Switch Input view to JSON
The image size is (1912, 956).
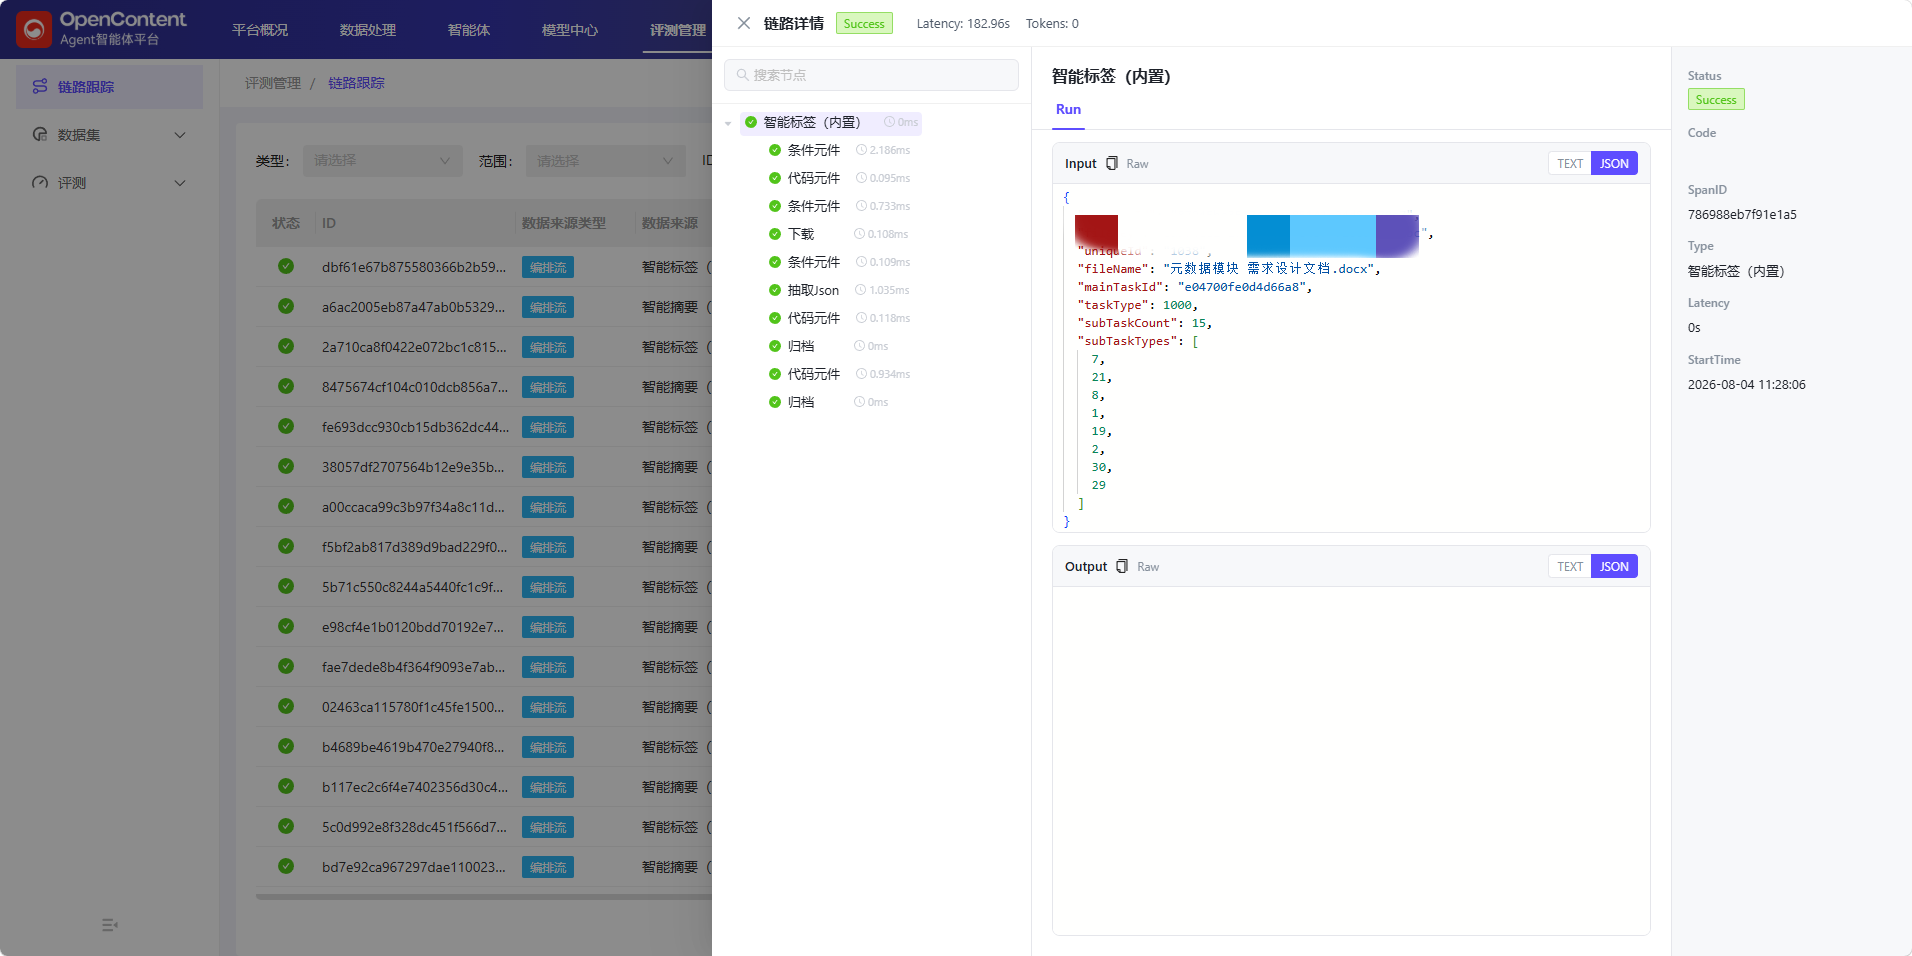pos(1614,163)
